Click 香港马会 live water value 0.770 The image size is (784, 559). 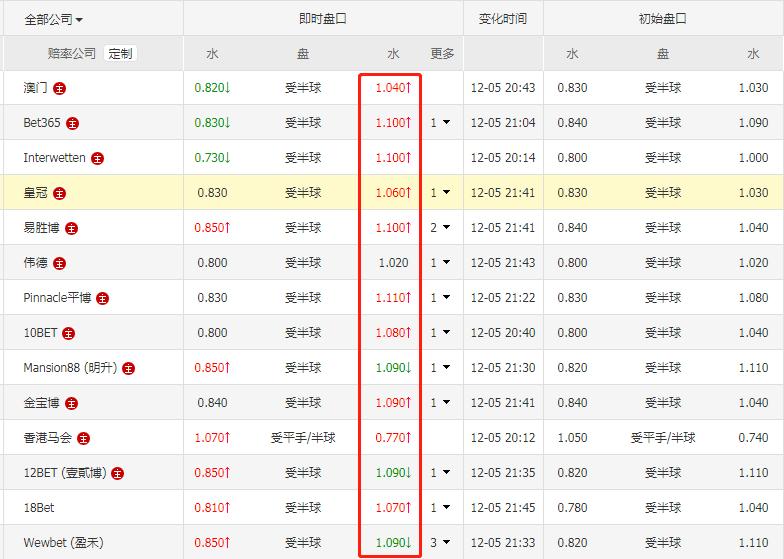394,438
